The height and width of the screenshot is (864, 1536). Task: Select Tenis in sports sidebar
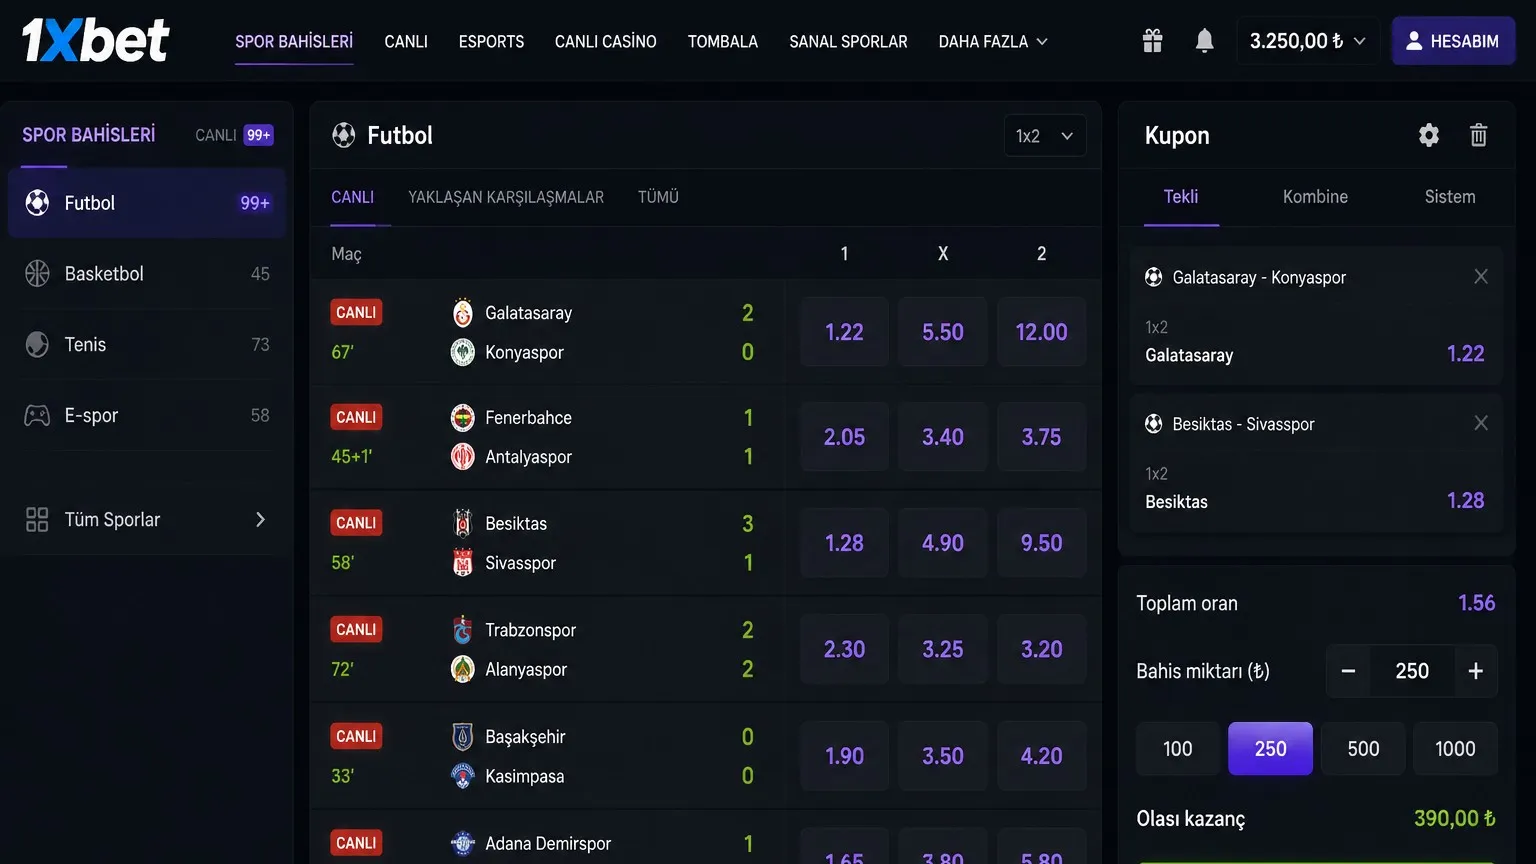pyautogui.click(x=147, y=345)
